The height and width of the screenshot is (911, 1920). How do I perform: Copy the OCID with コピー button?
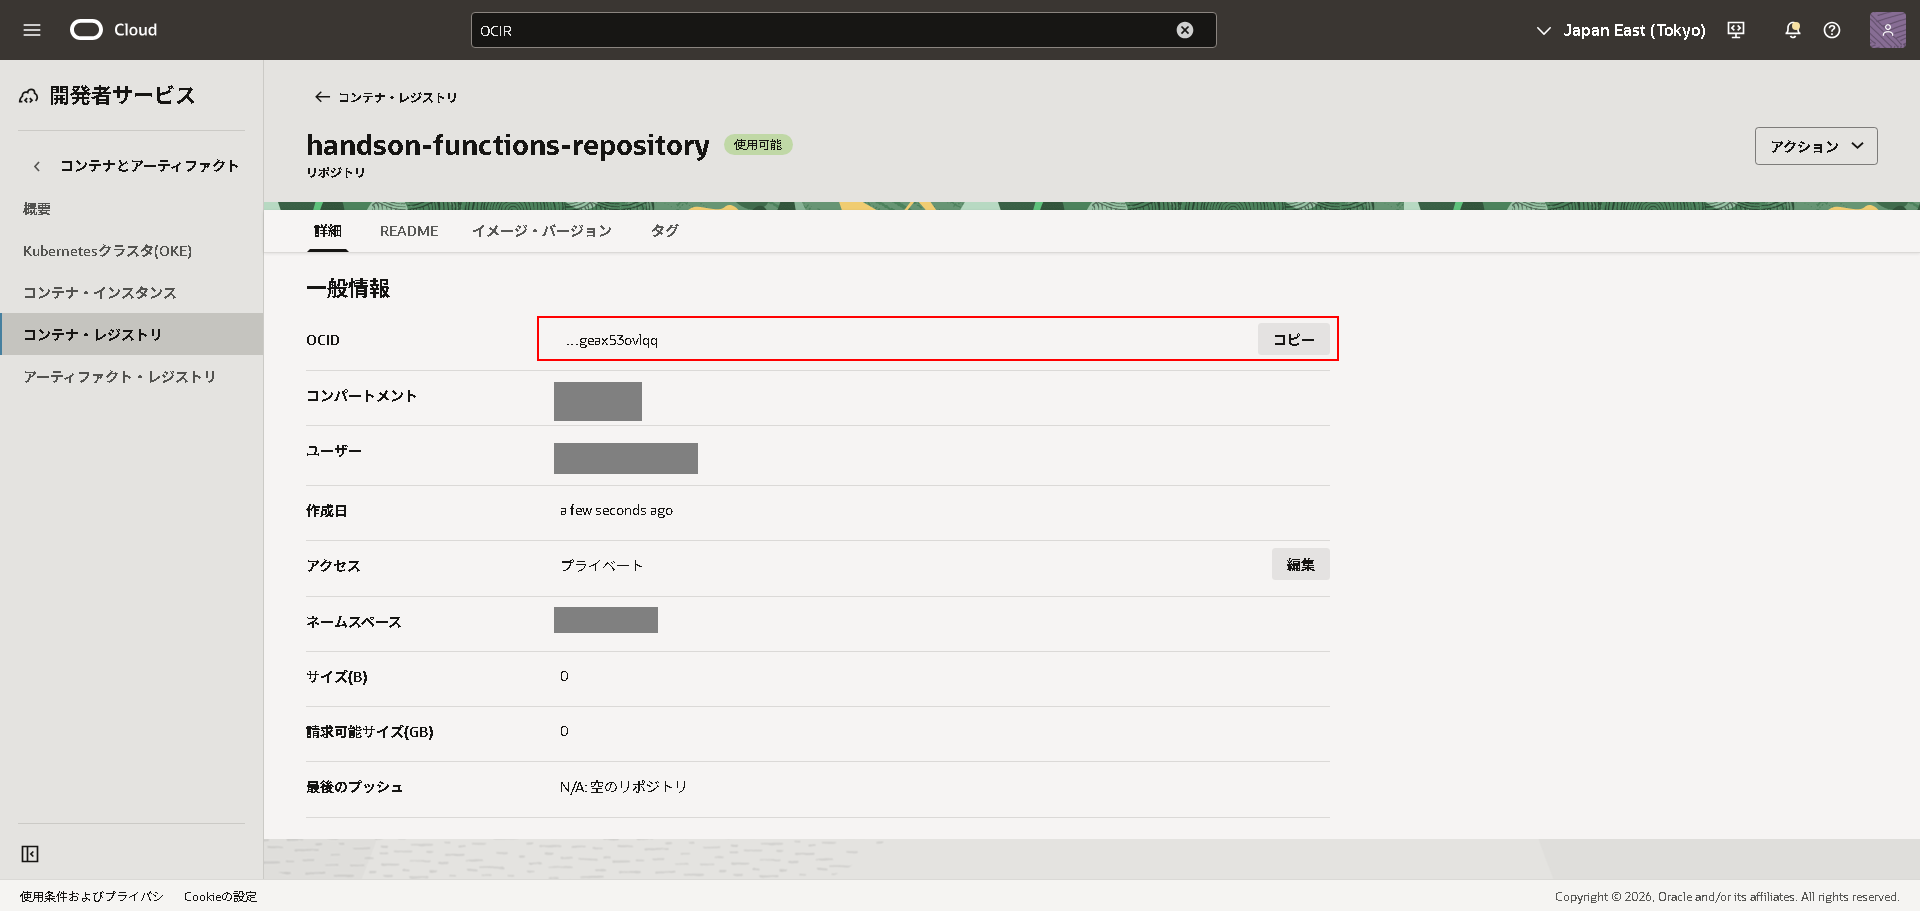(x=1294, y=340)
